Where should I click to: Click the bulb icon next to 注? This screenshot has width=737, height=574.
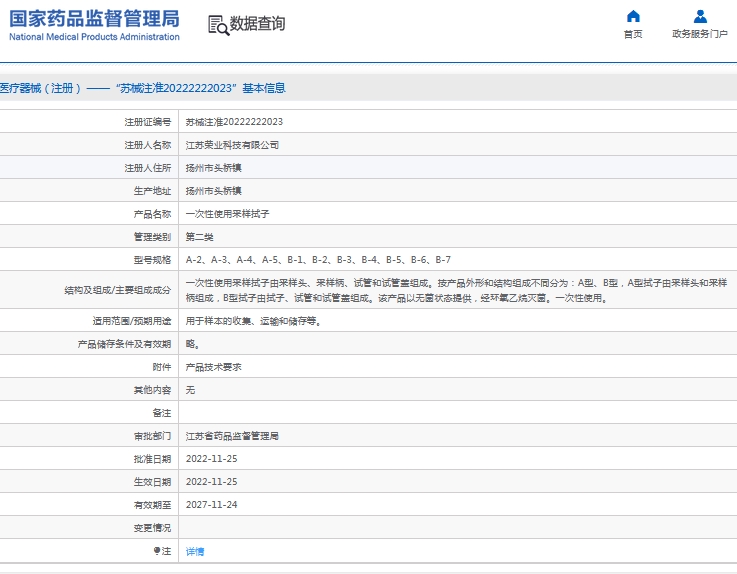coord(157,550)
